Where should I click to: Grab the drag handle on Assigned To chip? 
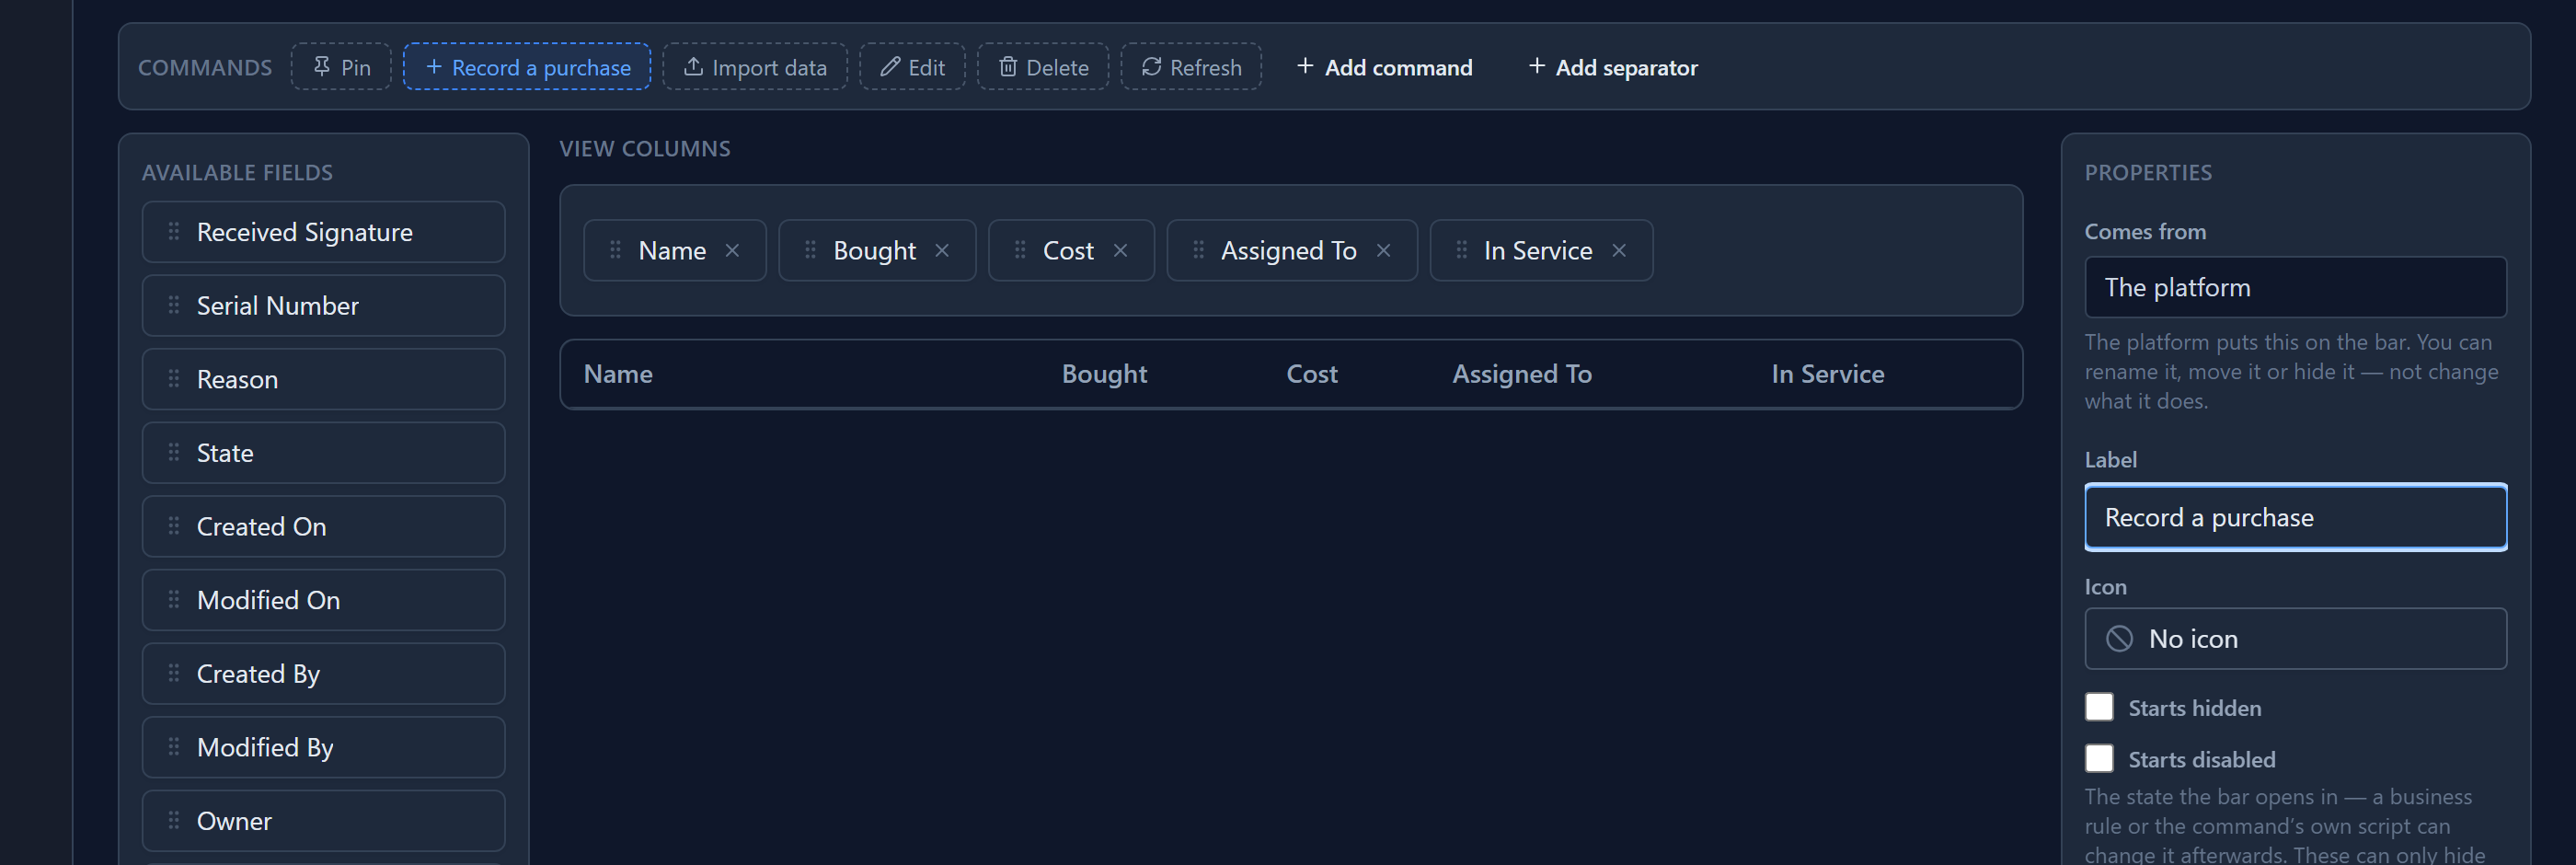[1198, 250]
